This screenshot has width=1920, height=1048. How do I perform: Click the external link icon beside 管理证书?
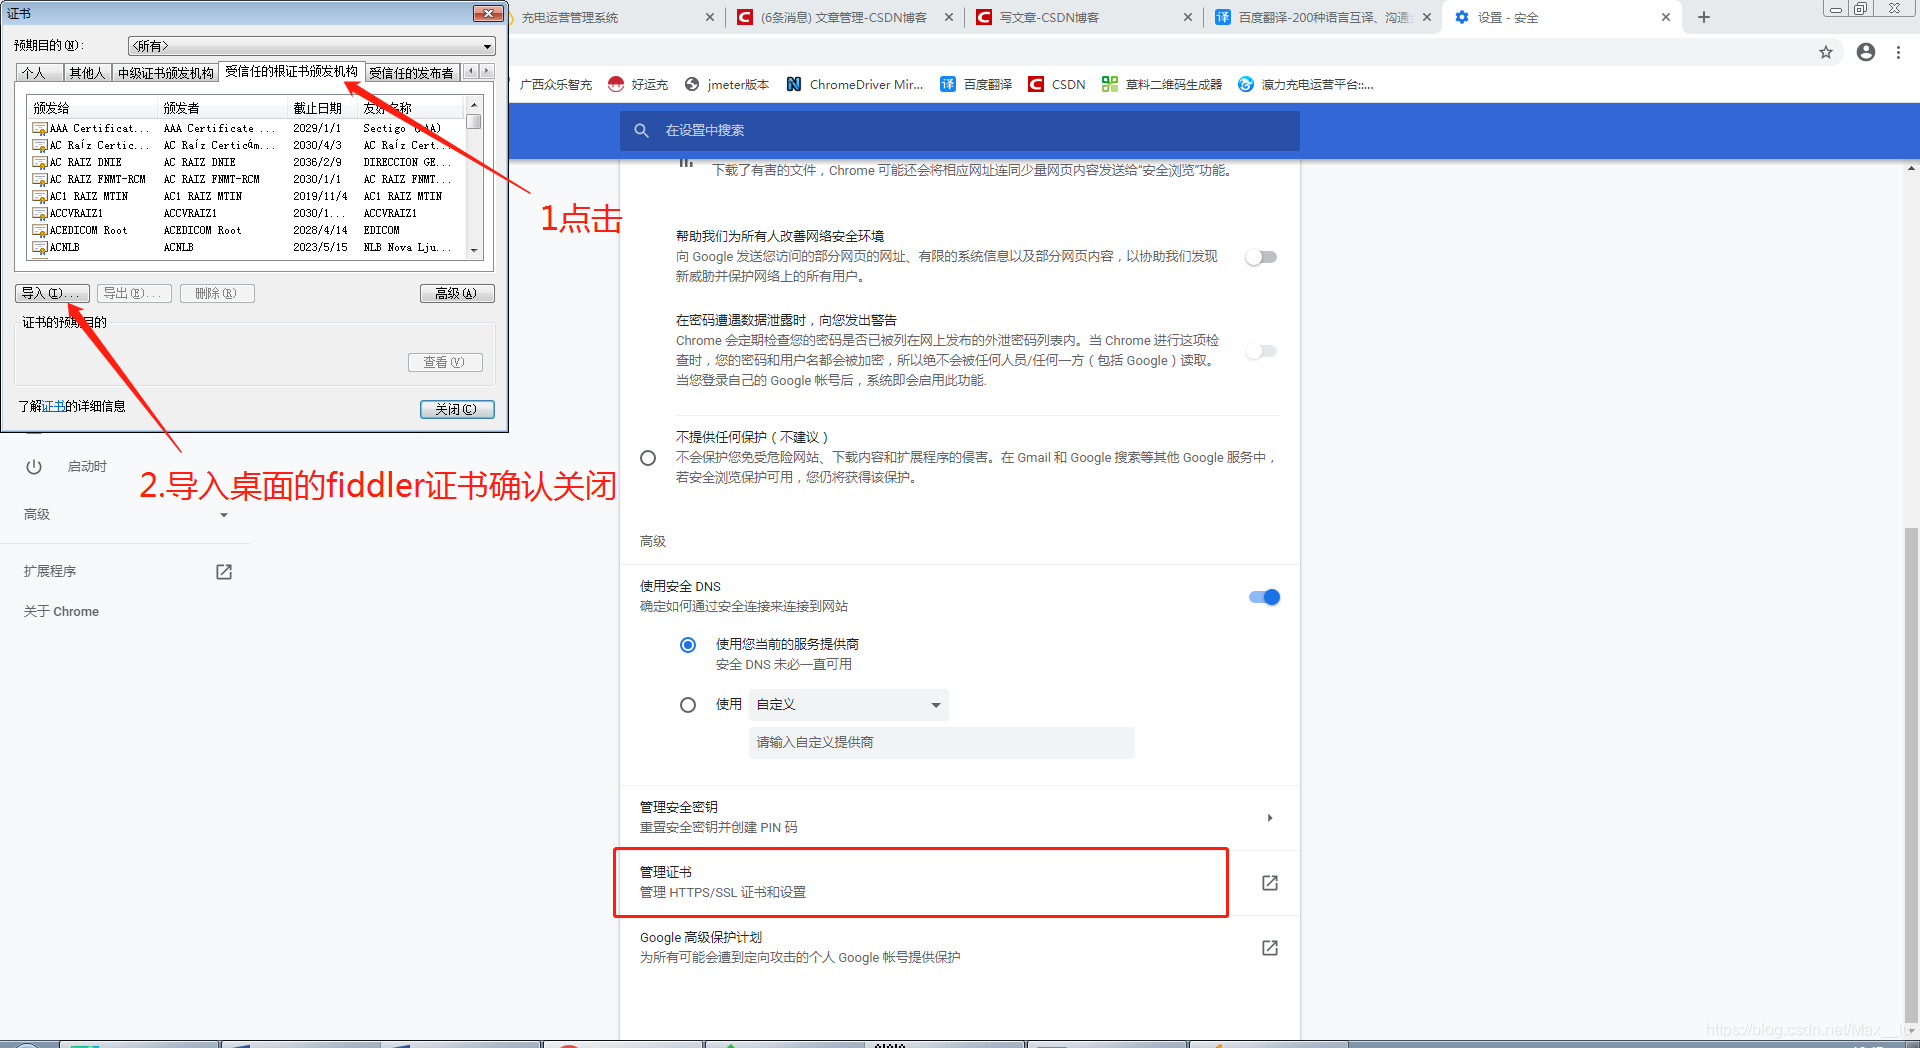[x=1269, y=883]
